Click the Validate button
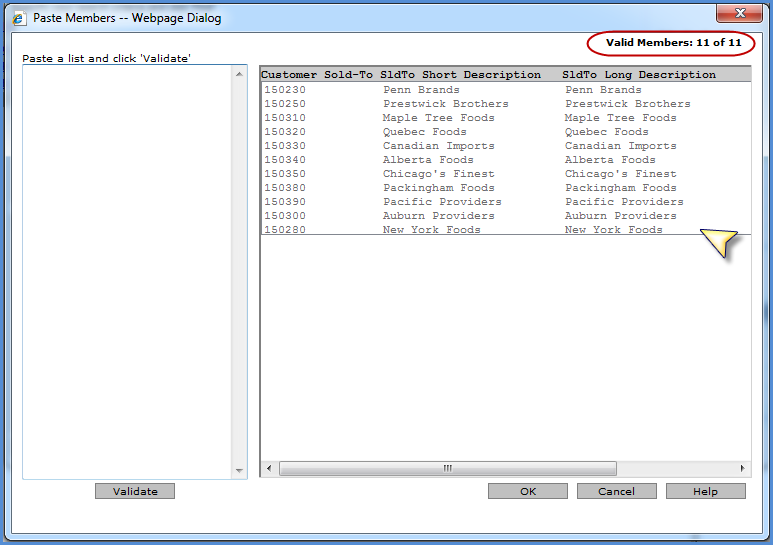The width and height of the screenshot is (773, 545). [135, 491]
